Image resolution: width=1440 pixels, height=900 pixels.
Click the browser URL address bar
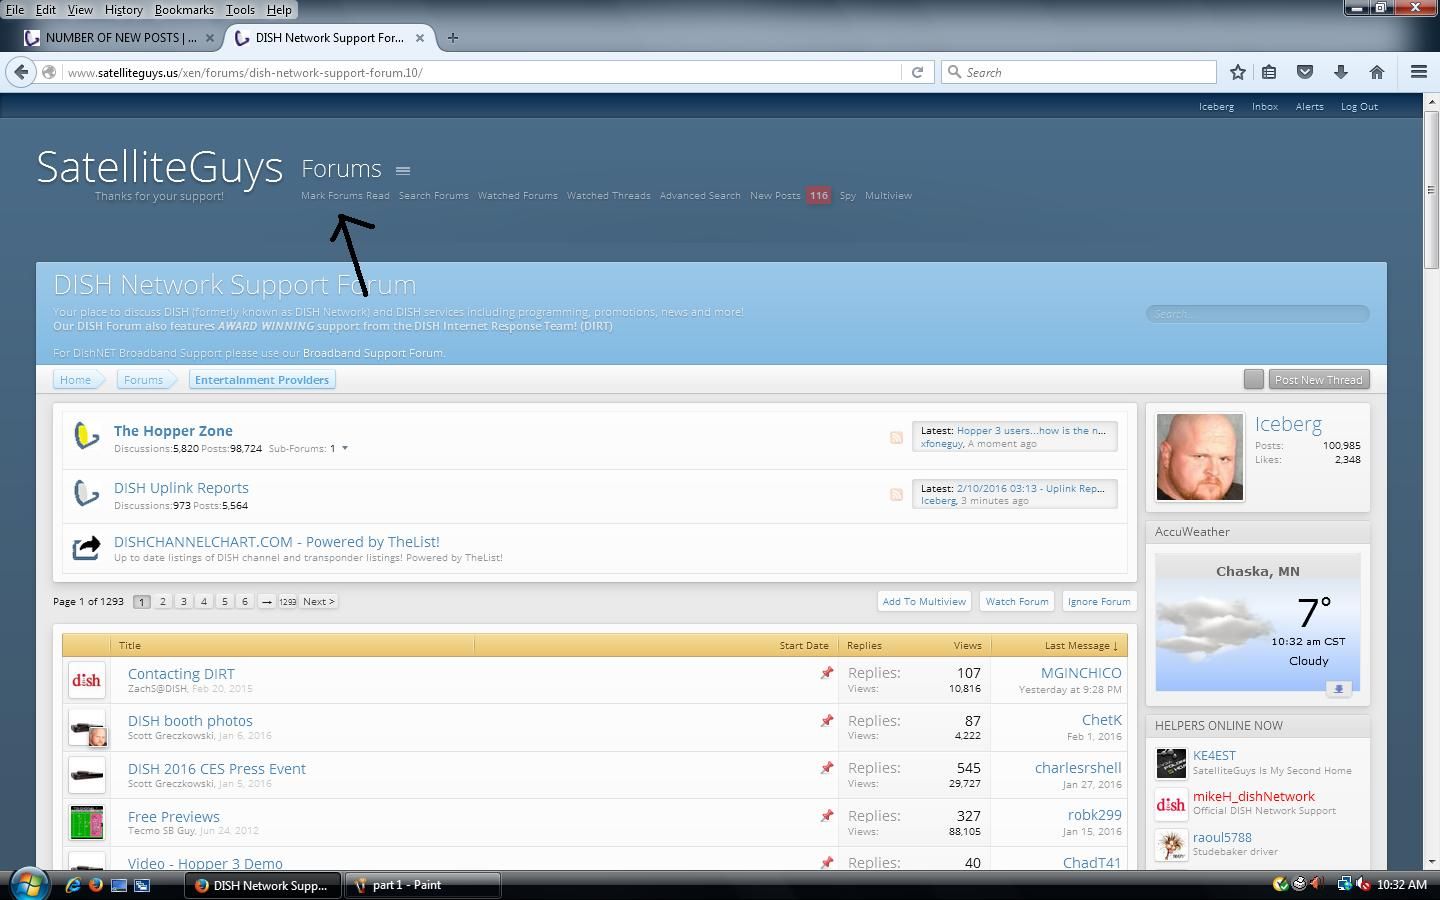483,72
